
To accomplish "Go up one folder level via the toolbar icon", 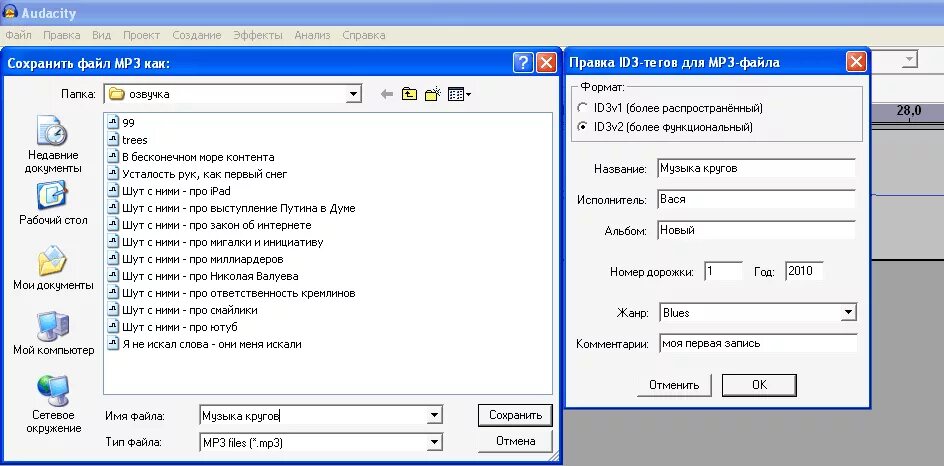I will coord(409,94).
